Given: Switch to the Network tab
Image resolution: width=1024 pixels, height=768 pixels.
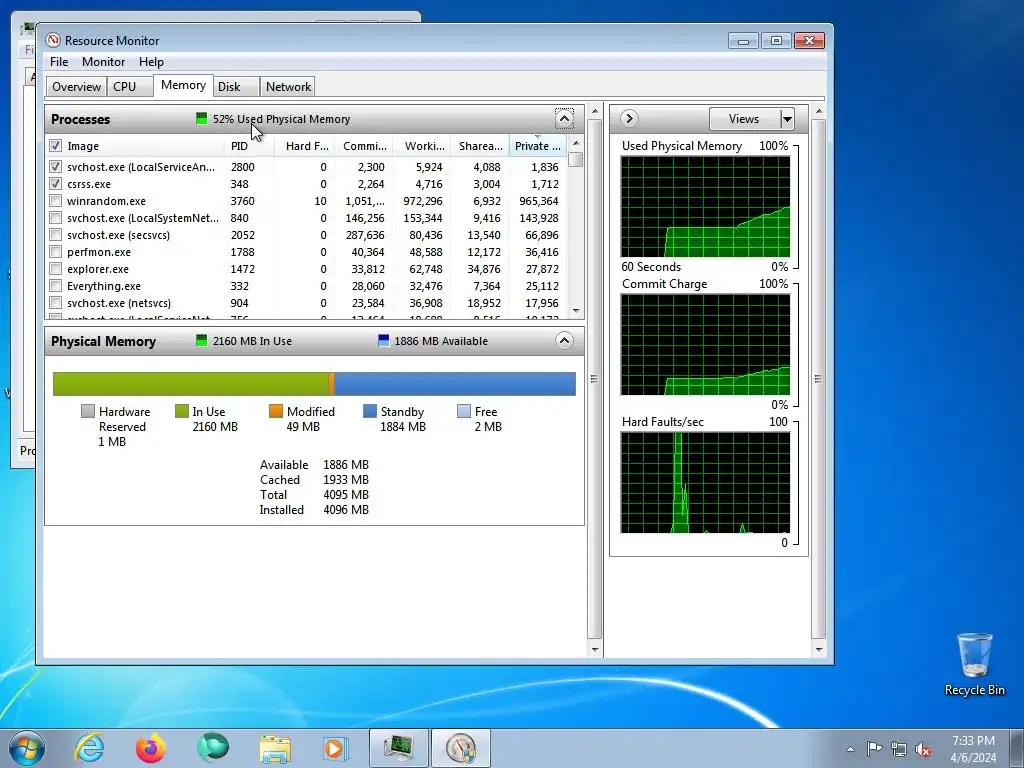Looking at the screenshot, I should point(288,86).
